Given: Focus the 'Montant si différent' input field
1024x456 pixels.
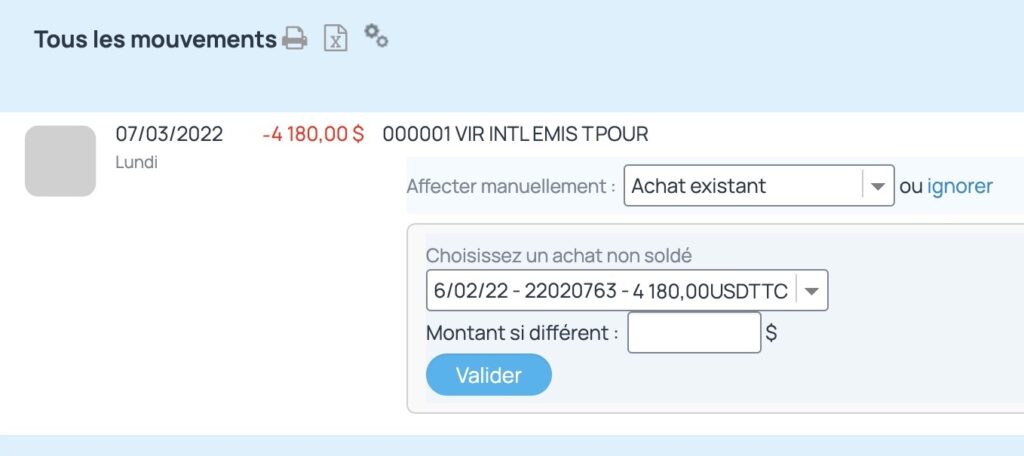Looking at the screenshot, I should click(x=694, y=333).
